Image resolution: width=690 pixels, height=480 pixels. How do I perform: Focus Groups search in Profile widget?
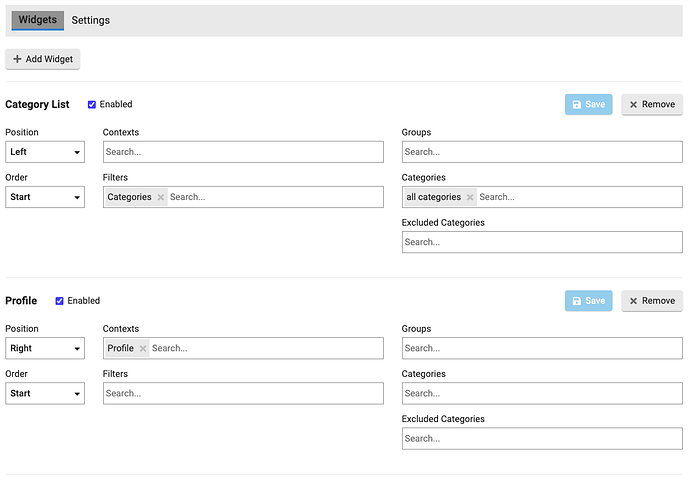(x=542, y=348)
